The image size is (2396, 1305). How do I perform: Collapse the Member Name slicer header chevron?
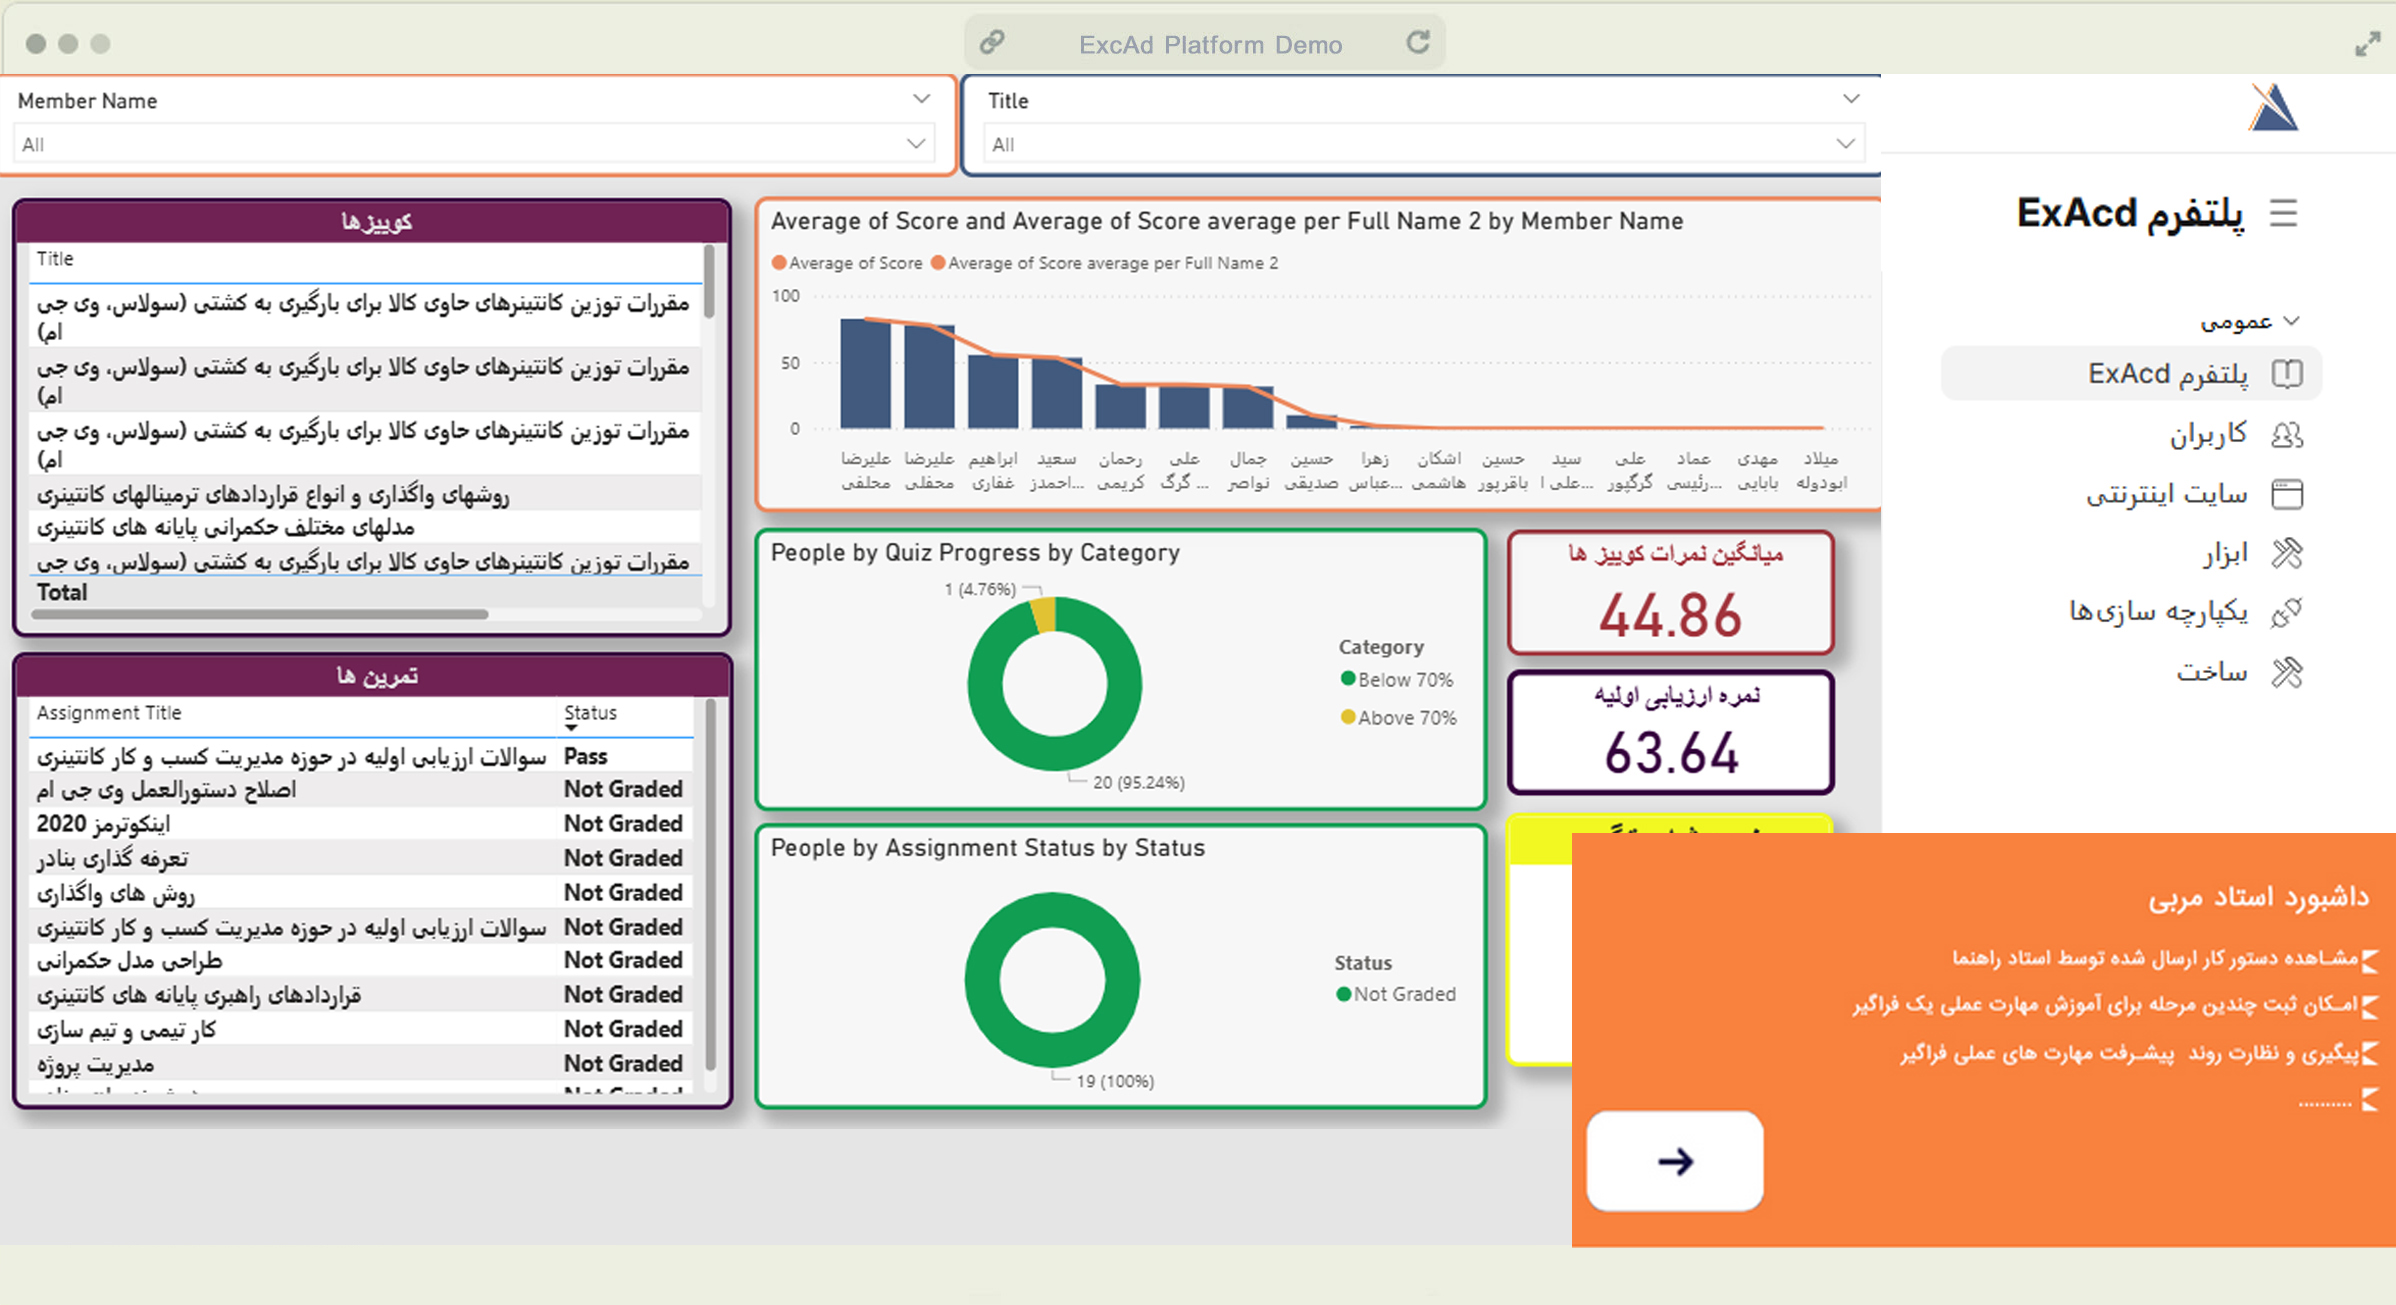921,99
